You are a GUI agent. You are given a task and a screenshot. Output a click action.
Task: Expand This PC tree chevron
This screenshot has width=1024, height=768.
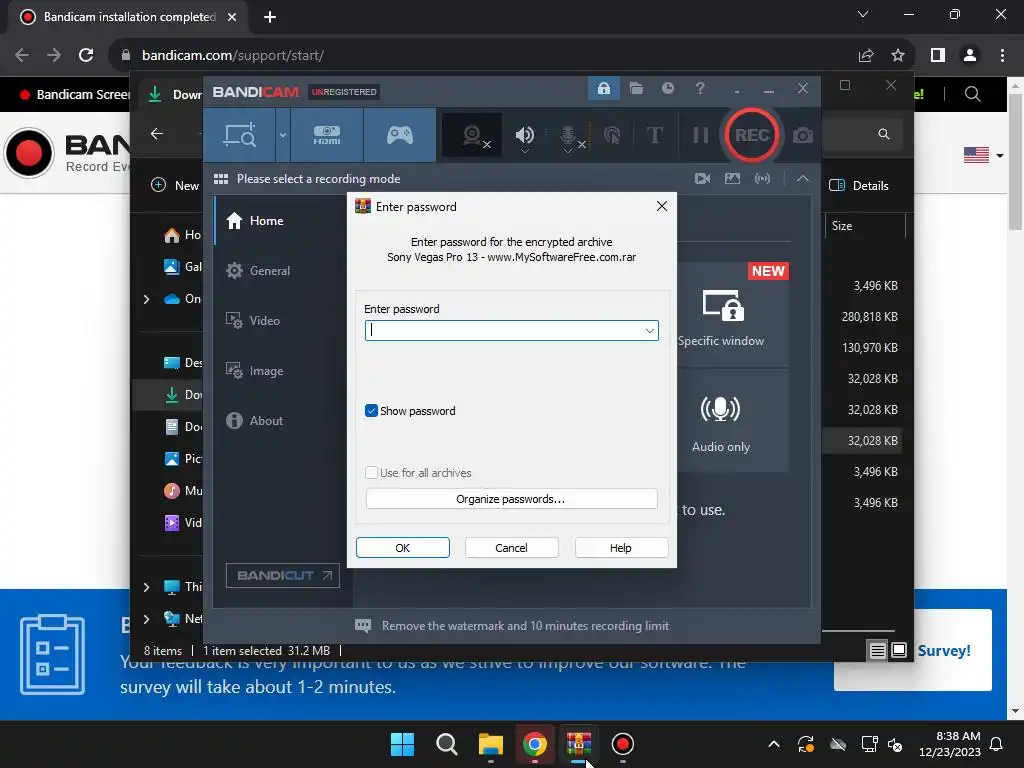click(146, 587)
